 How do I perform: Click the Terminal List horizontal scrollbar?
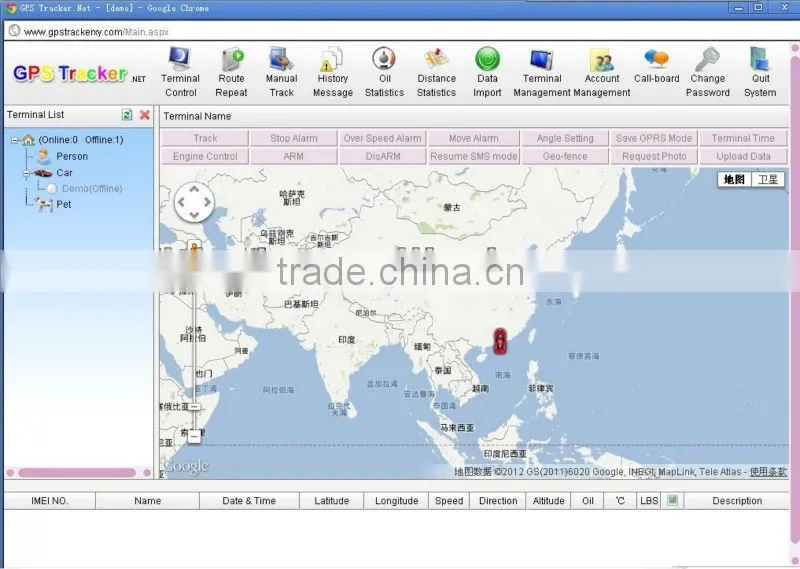78,473
